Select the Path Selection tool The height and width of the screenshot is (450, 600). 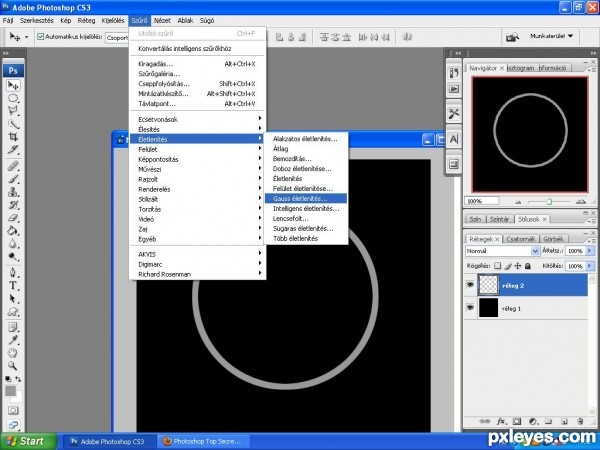(13, 298)
